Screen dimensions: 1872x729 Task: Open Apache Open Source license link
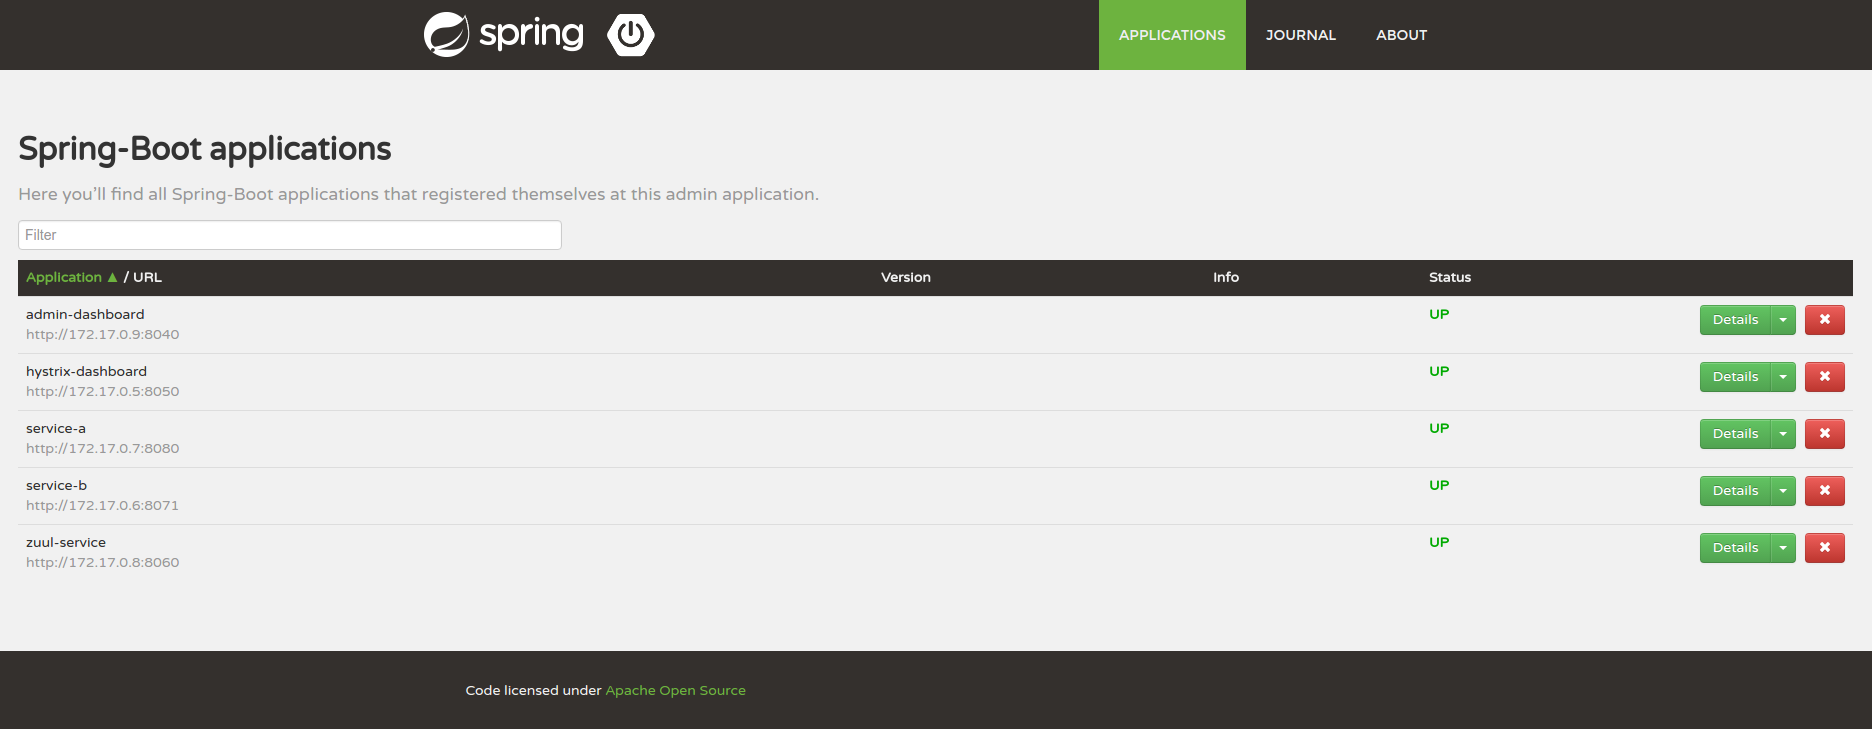coord(675,690)
